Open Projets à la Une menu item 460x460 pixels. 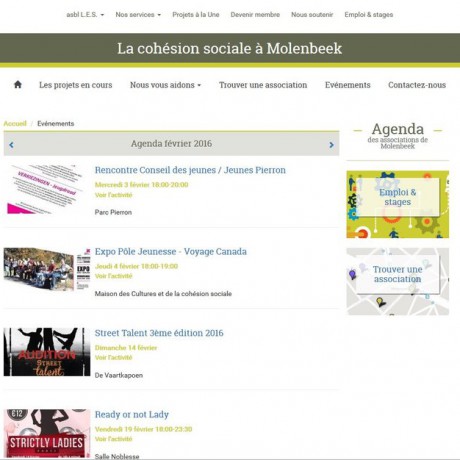196,15
